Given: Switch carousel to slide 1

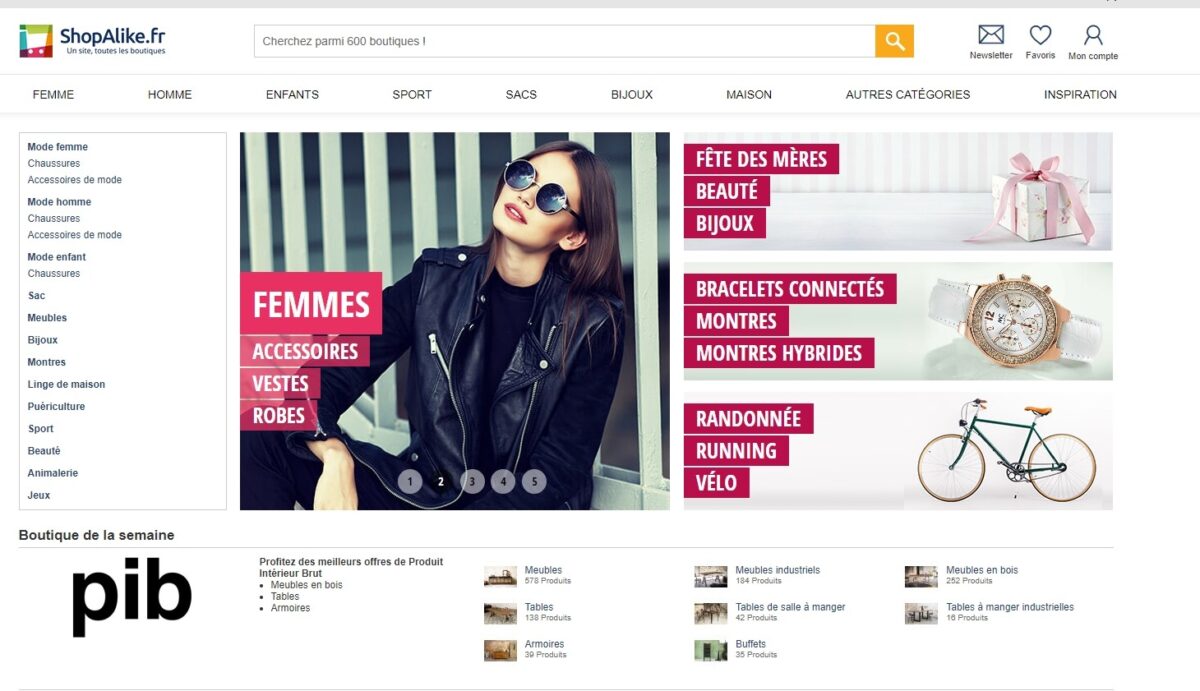Looking at the screenshot, I should (x=410, y=482).
